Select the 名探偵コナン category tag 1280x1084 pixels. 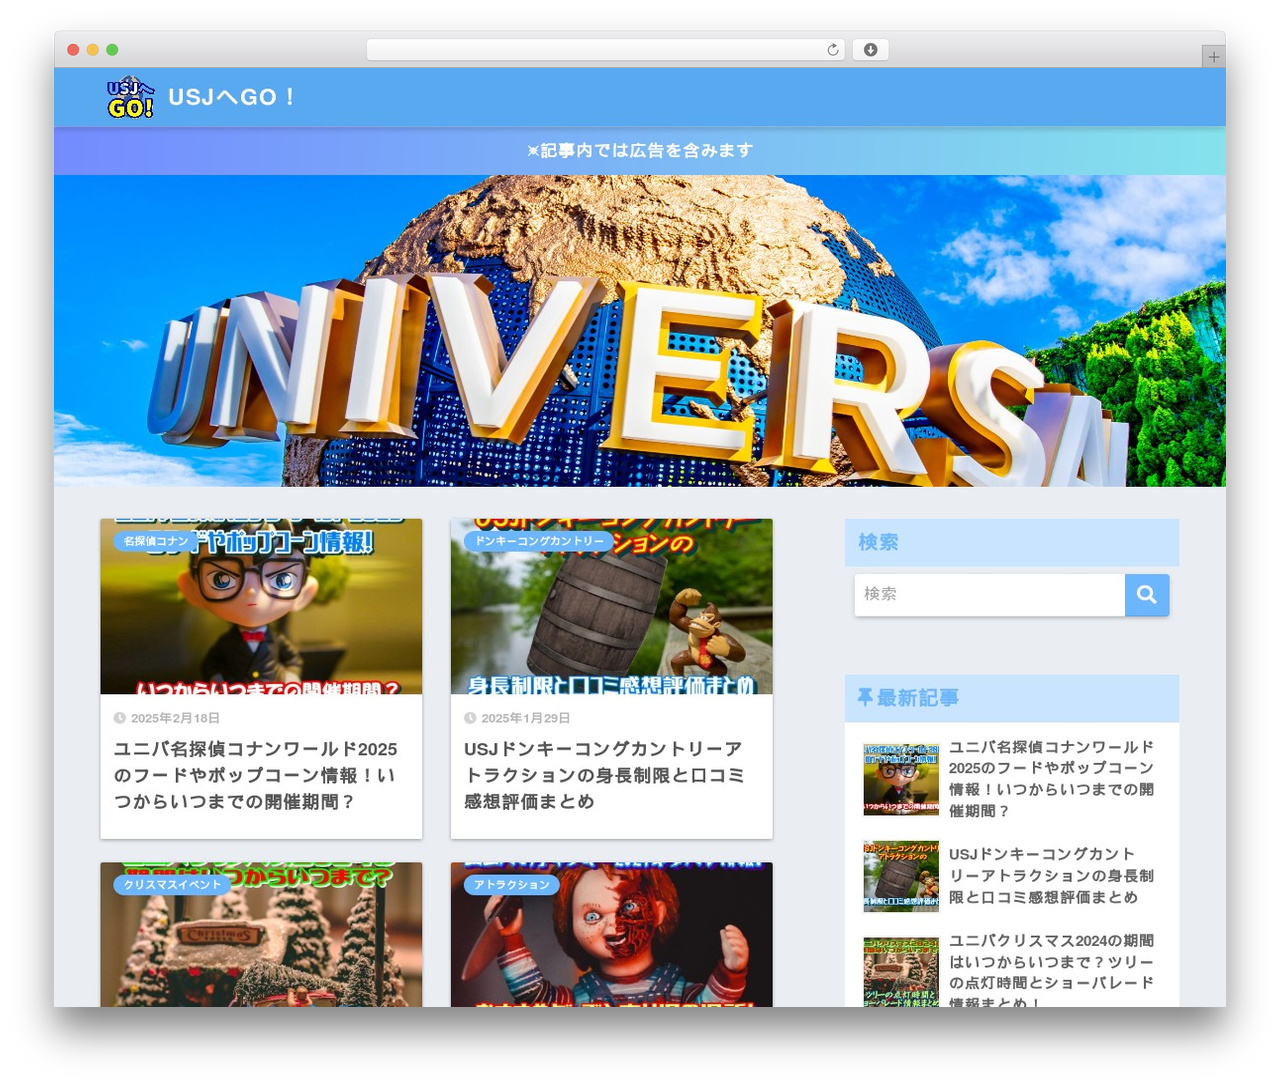[156, 541]
